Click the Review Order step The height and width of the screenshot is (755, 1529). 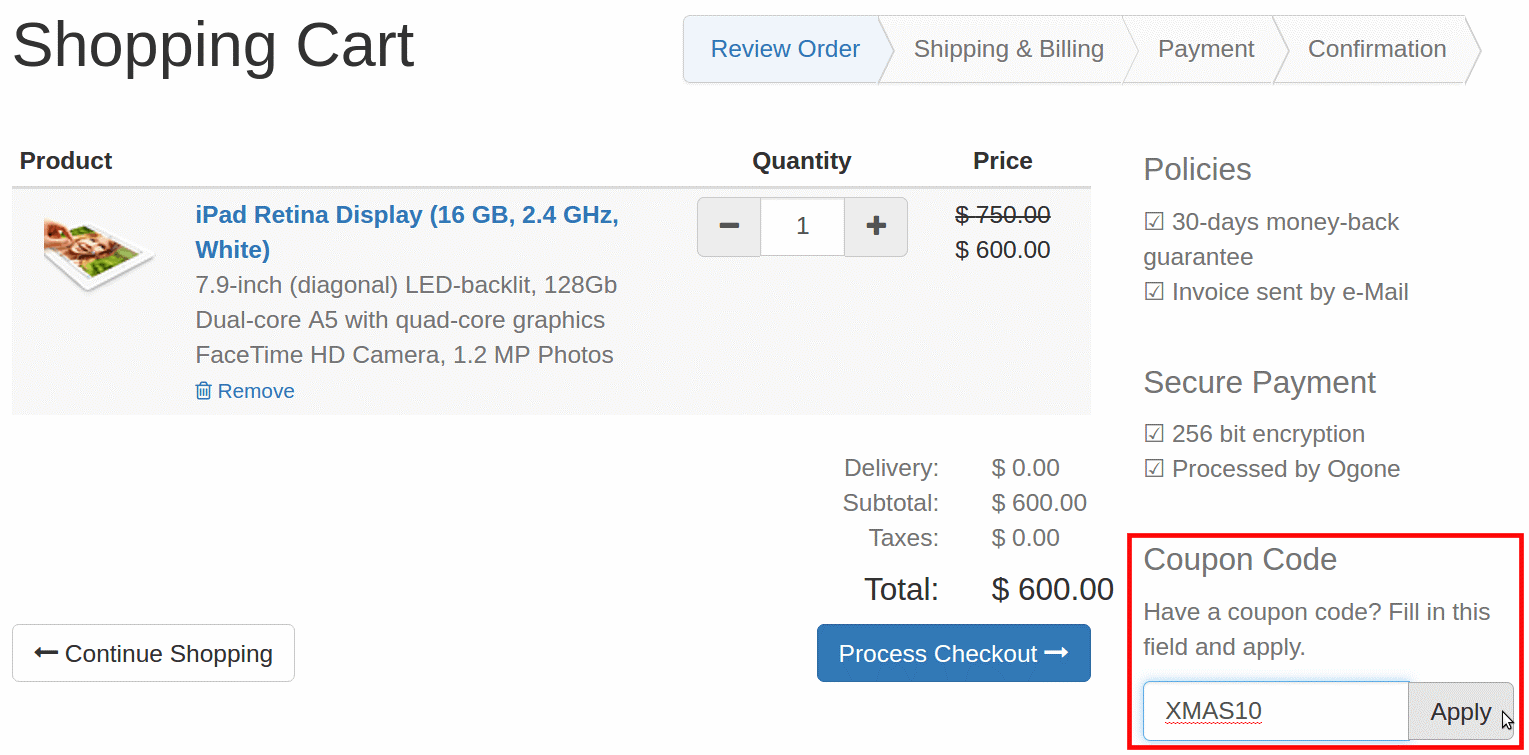point(785,49)
